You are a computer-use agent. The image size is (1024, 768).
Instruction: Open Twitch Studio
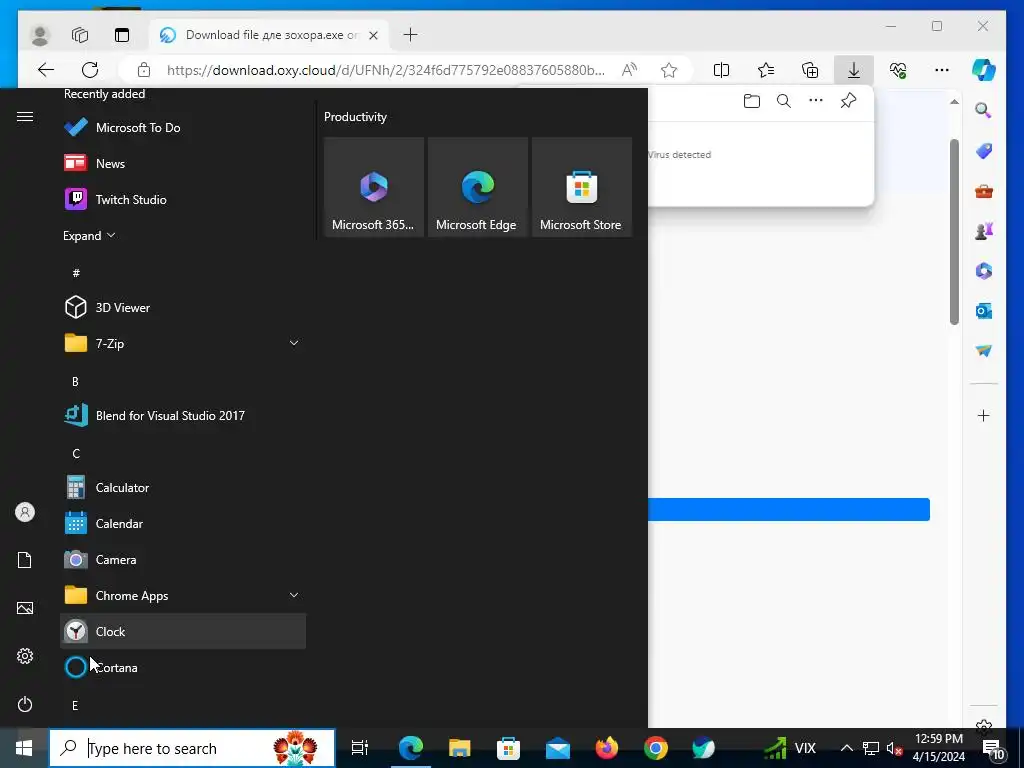(x=183, y=199)
